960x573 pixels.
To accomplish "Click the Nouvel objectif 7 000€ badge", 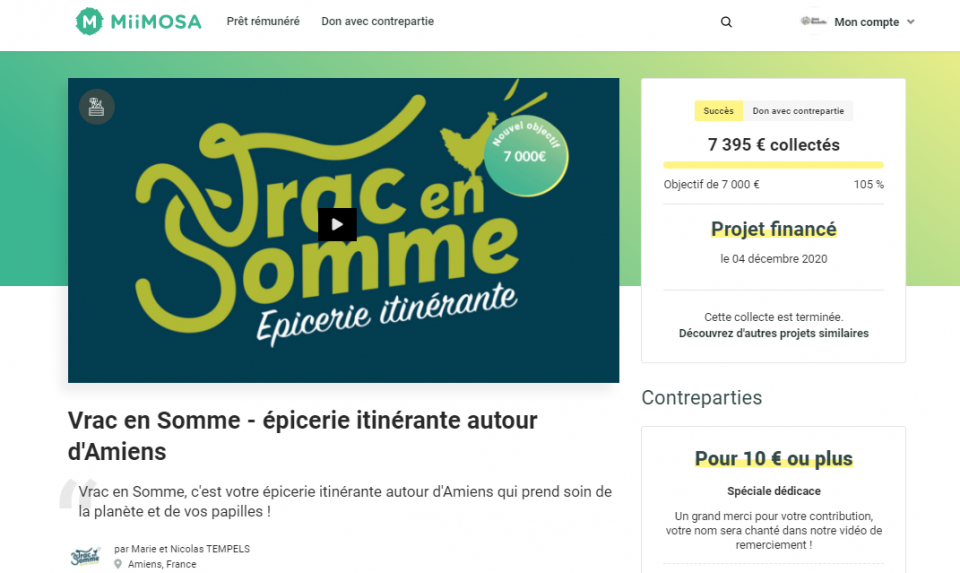I will [x=526, y=155].
